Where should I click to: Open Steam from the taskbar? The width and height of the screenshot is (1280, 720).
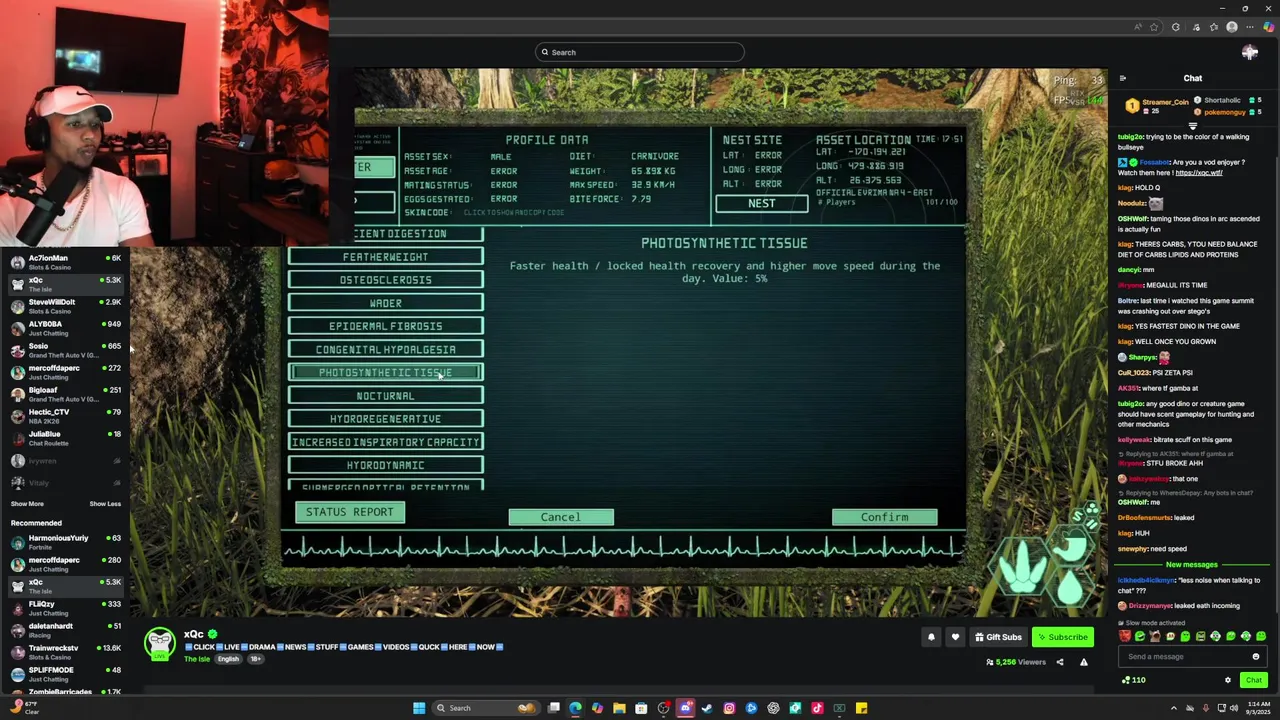tap(707, 708)
